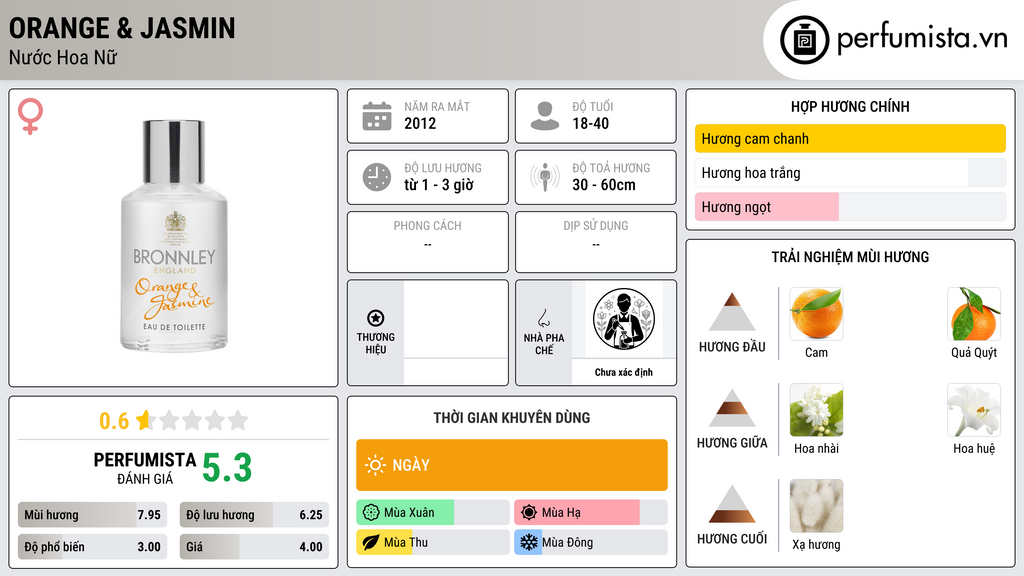This screenshot has width=1024, height=576.
Task: Click the 0.6 star rating number
Action: [114, 421]
